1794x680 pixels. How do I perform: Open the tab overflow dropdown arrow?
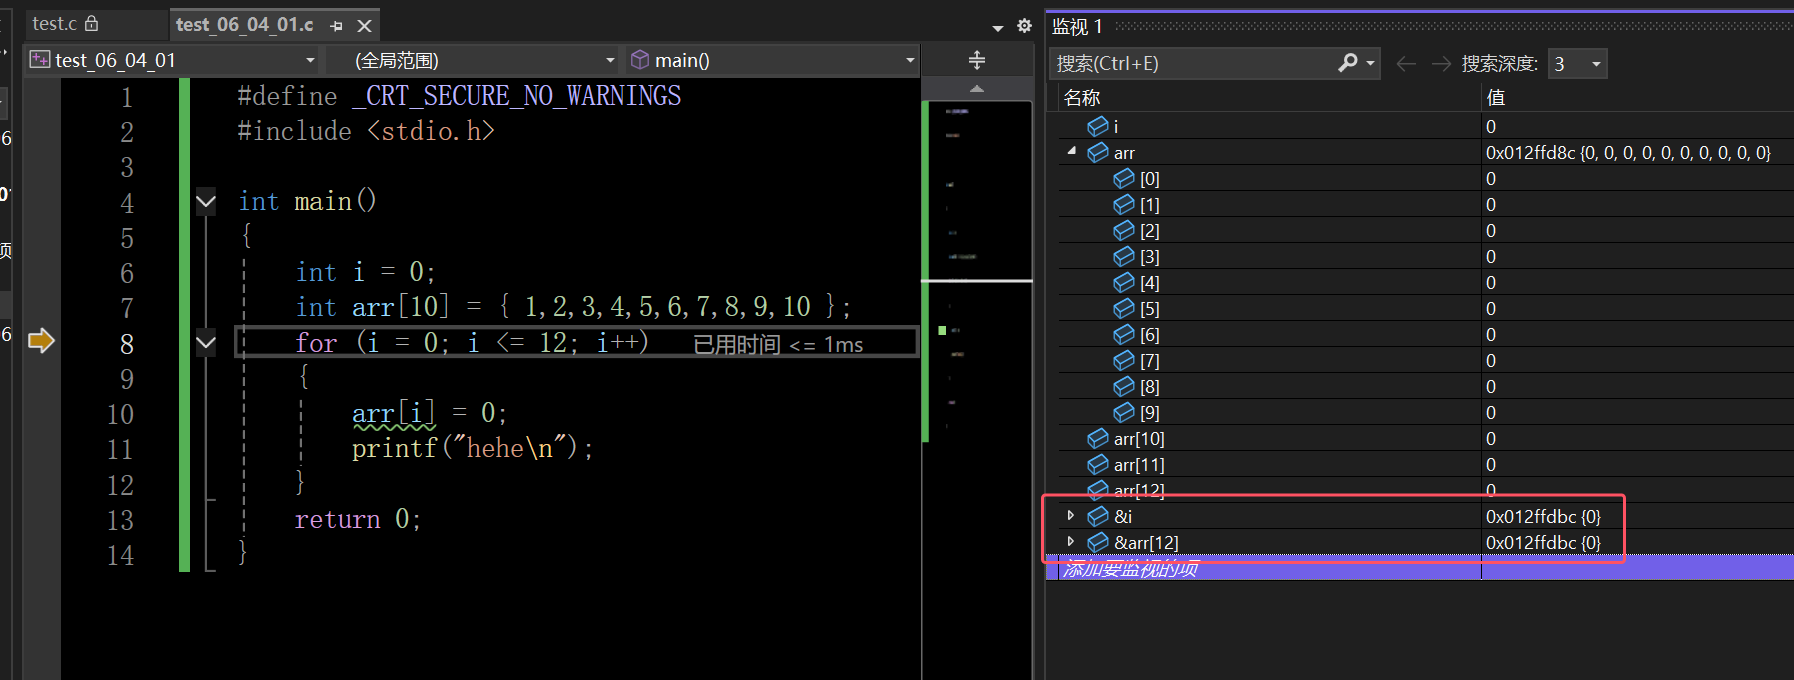point(997,27)
